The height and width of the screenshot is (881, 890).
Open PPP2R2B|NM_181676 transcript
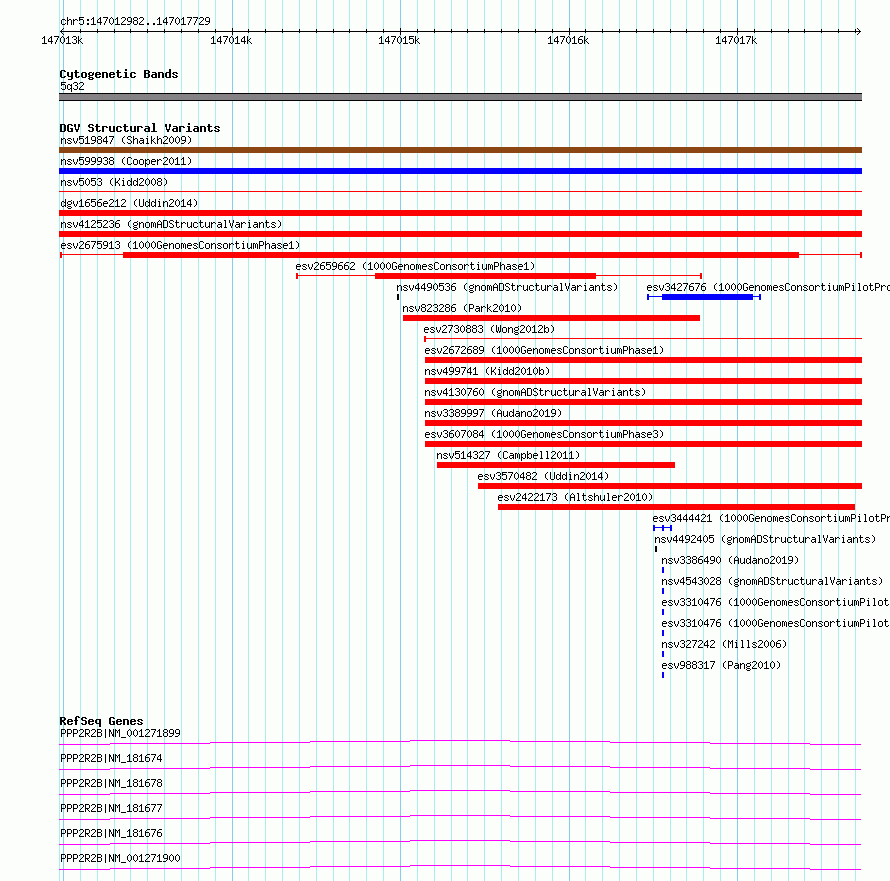(x=111, y=833)
